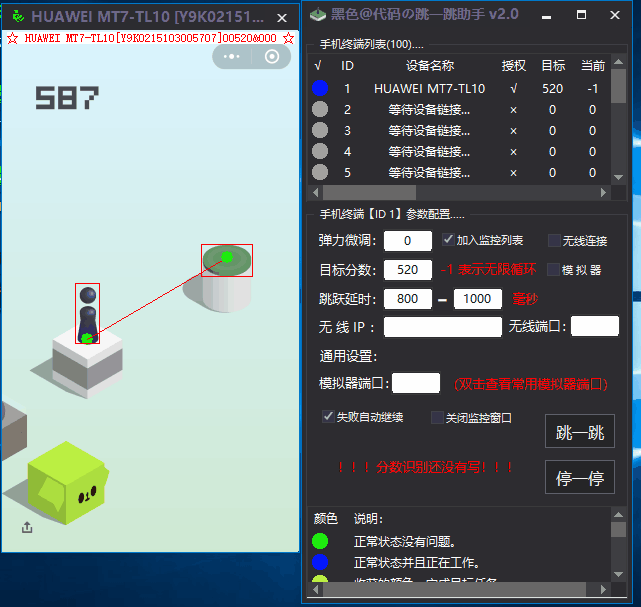Tap the share icon in the game view
The image size is (641, 607).
point(27,526)
